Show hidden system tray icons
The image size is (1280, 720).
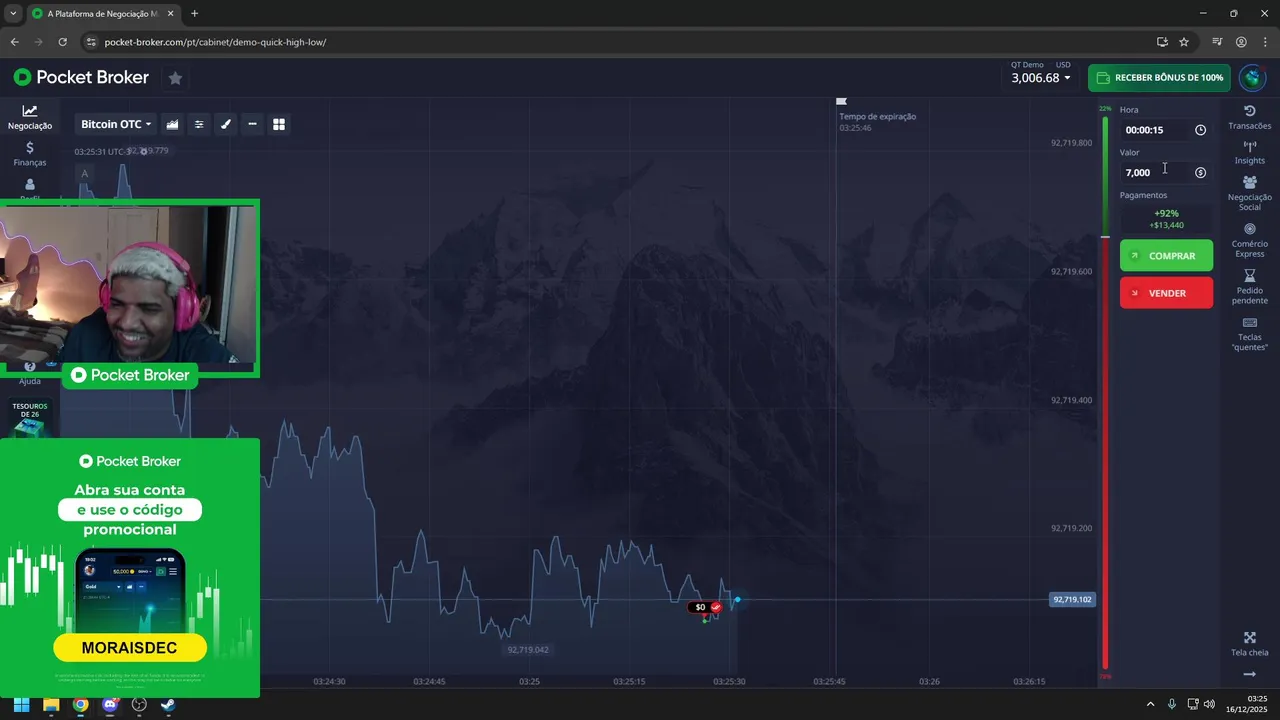[x=1150, y=704]
